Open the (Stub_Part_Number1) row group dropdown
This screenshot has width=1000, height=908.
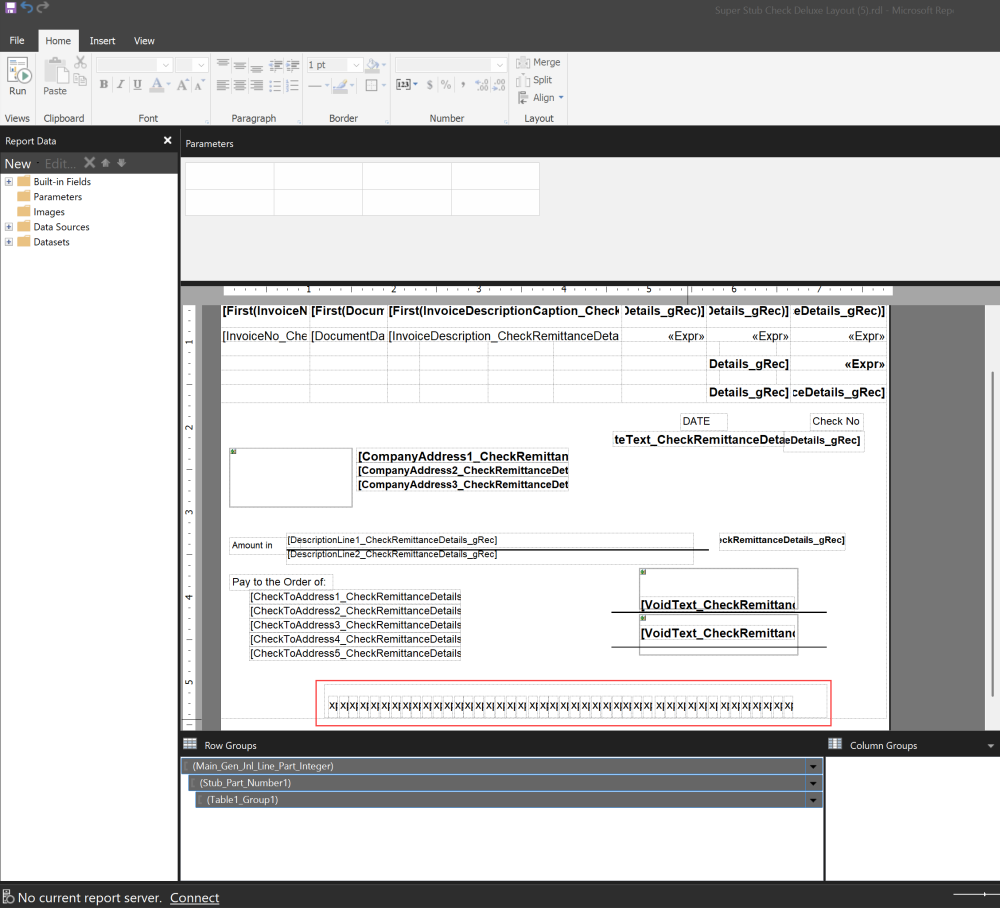click(x=813, y=782)
